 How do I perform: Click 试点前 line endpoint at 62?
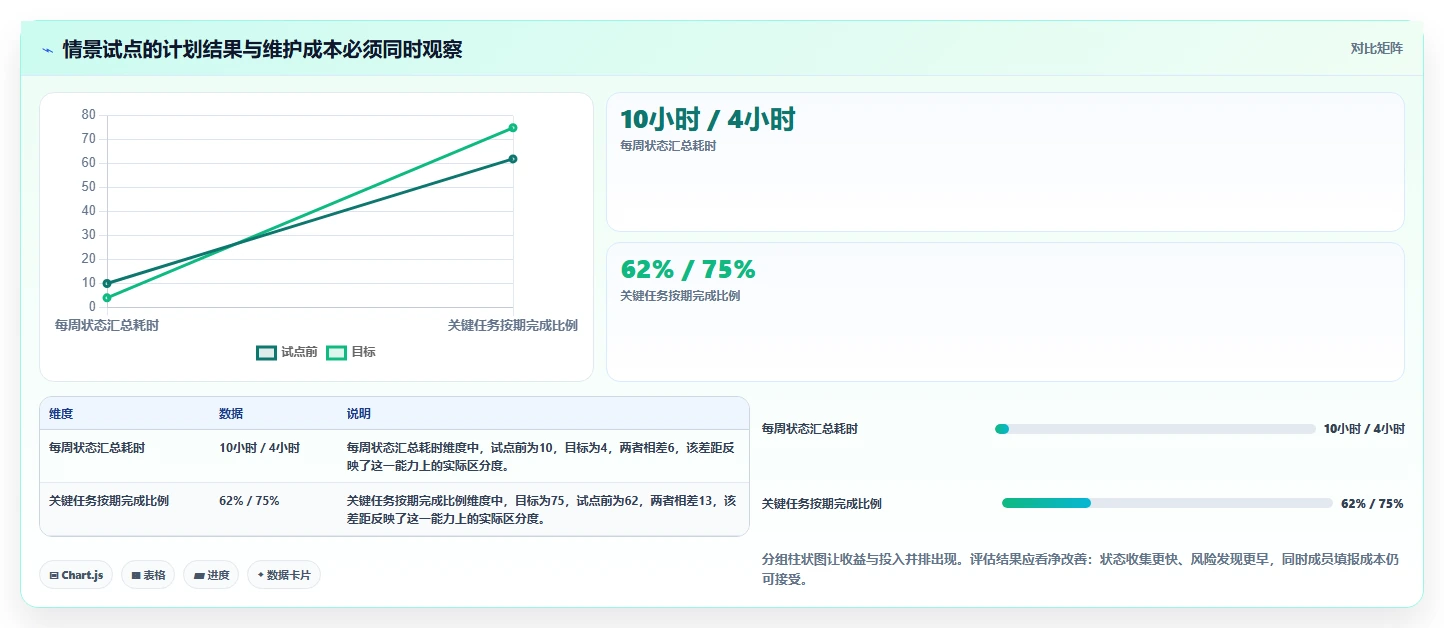coord(513,159)
